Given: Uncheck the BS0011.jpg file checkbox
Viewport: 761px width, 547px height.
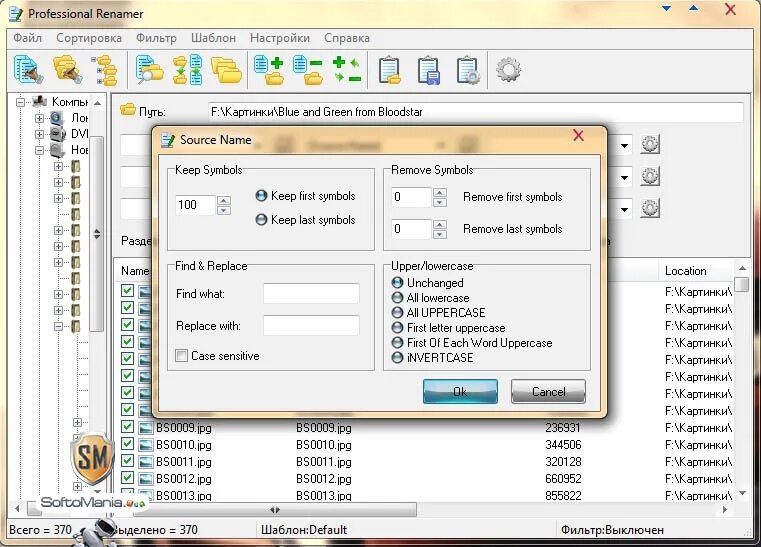Looking at the screenshot, I should [127, 461].
